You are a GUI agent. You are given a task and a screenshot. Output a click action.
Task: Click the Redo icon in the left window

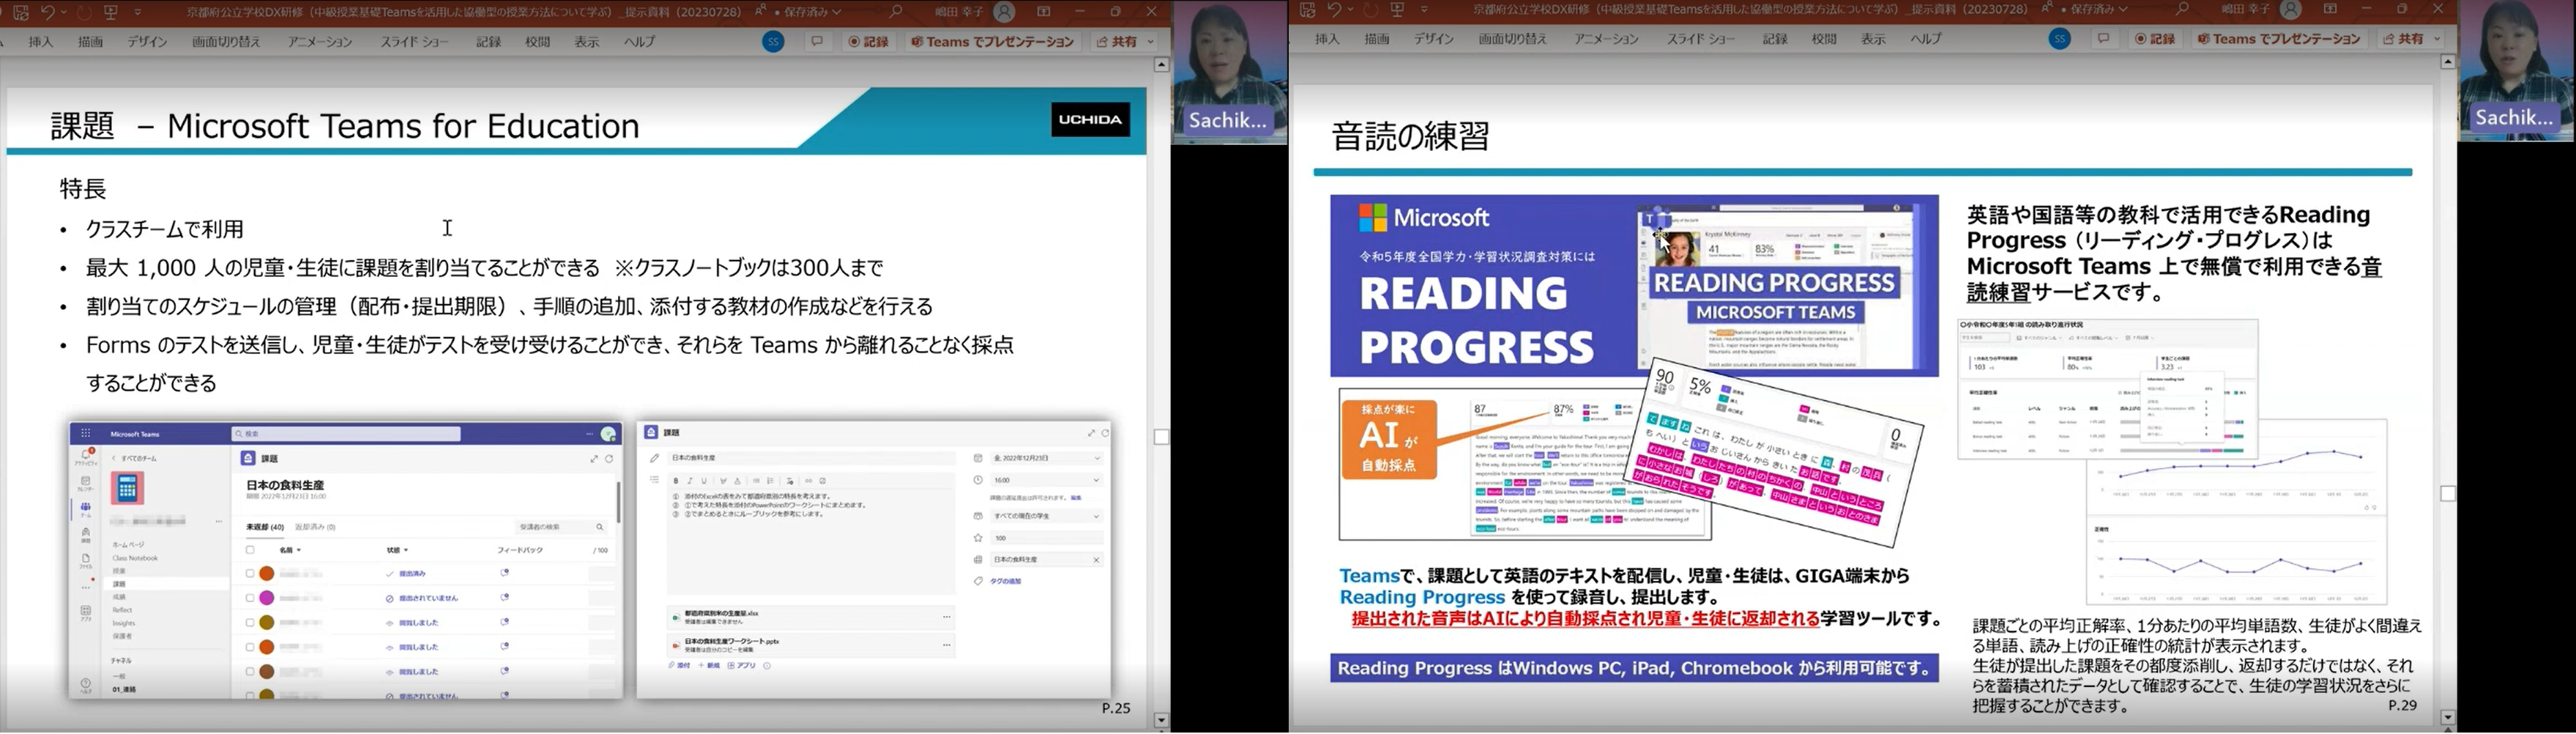point(84,12)
